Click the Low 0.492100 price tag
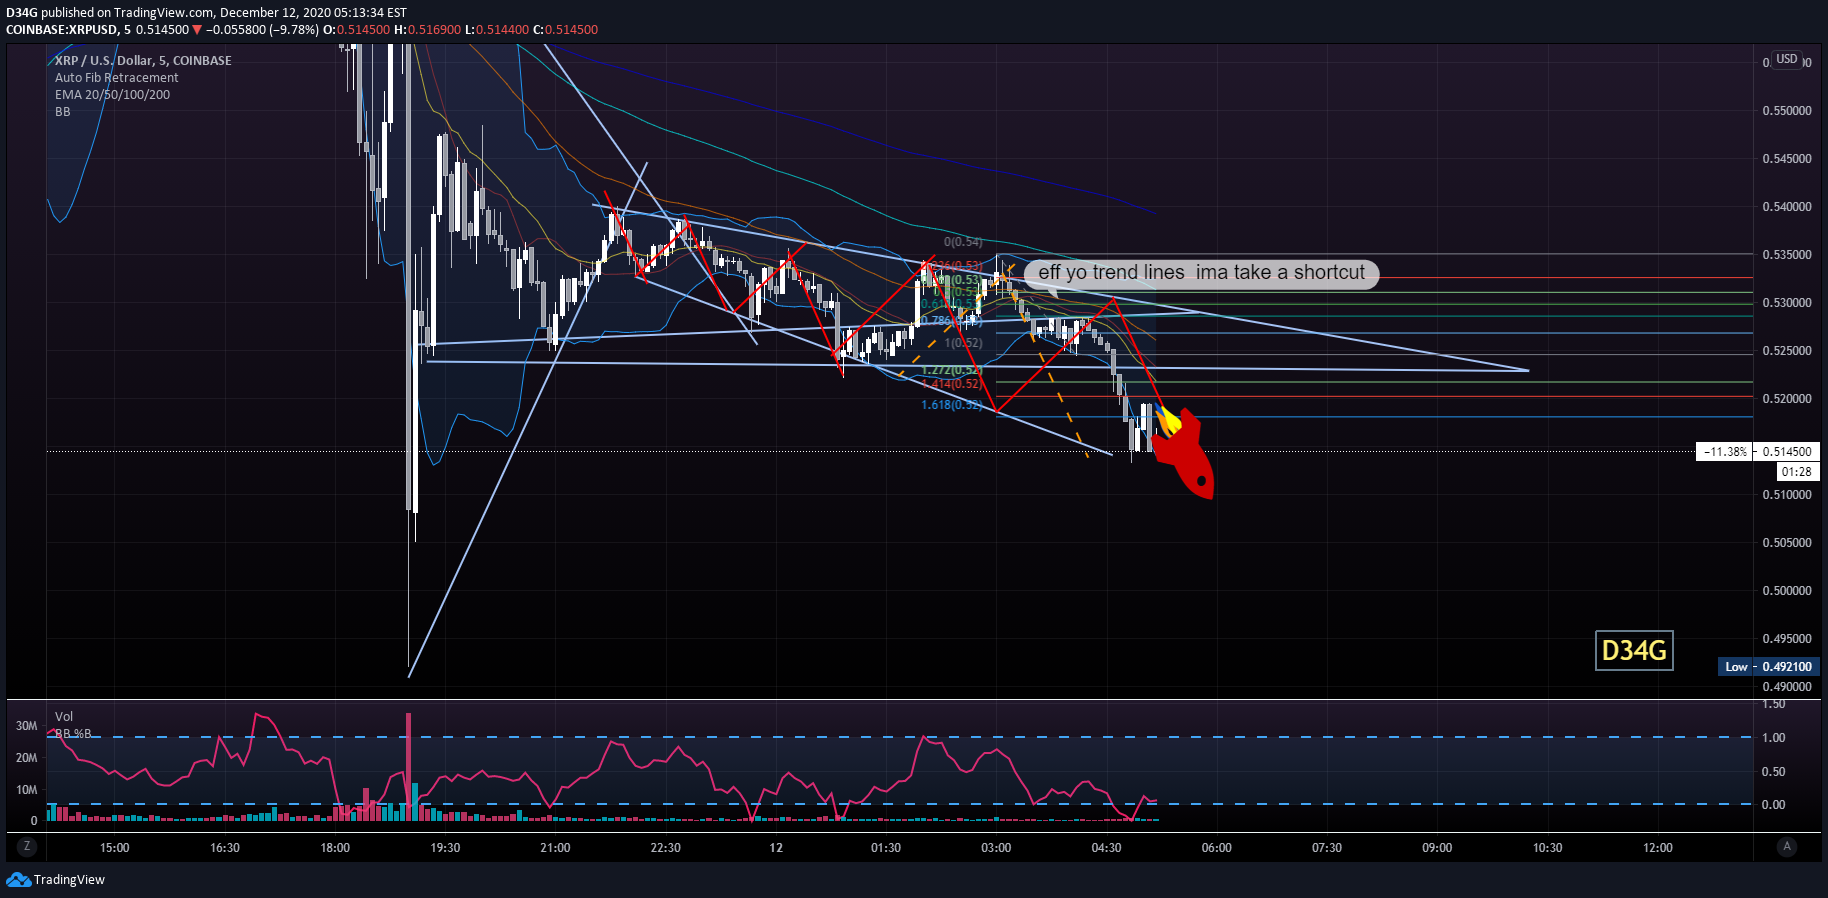This screenshot has width=1828, height=898. click(x=1767, y=667)
